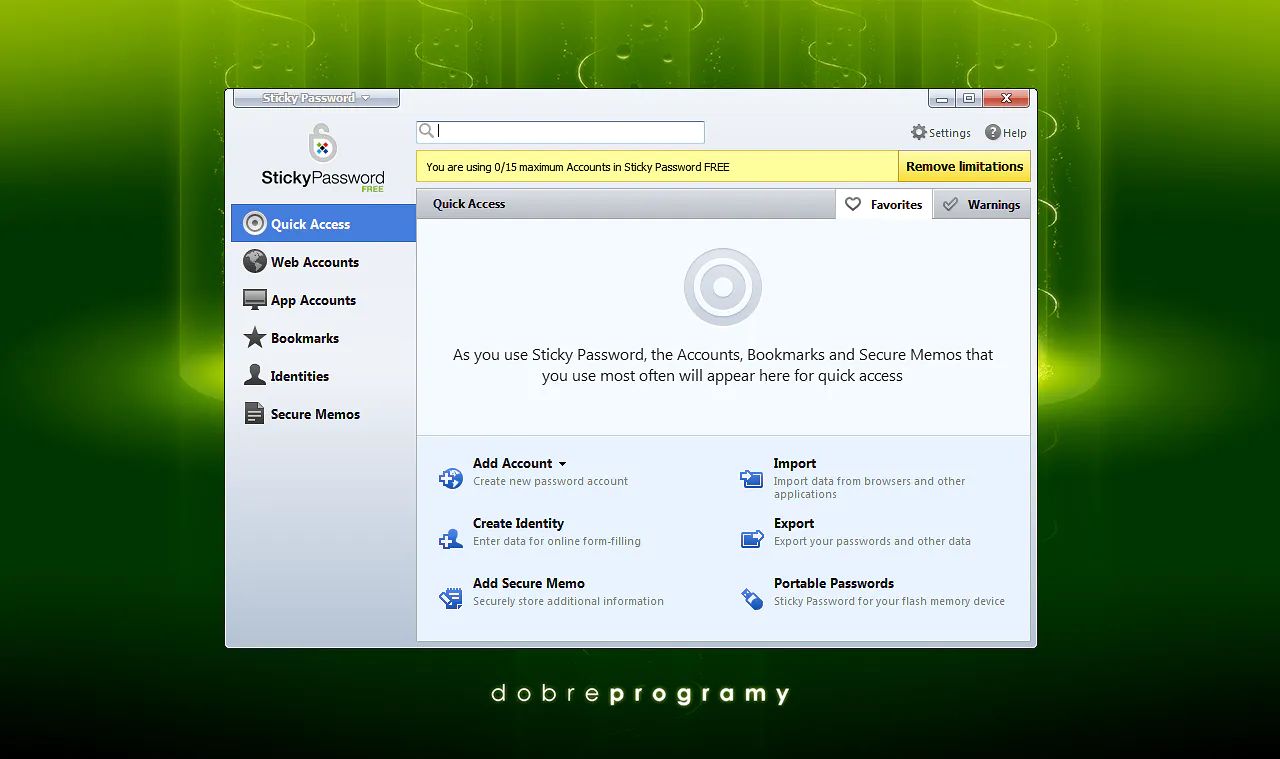Click the Import icon for browser data
1280x759 pixels.
(751, 479)
